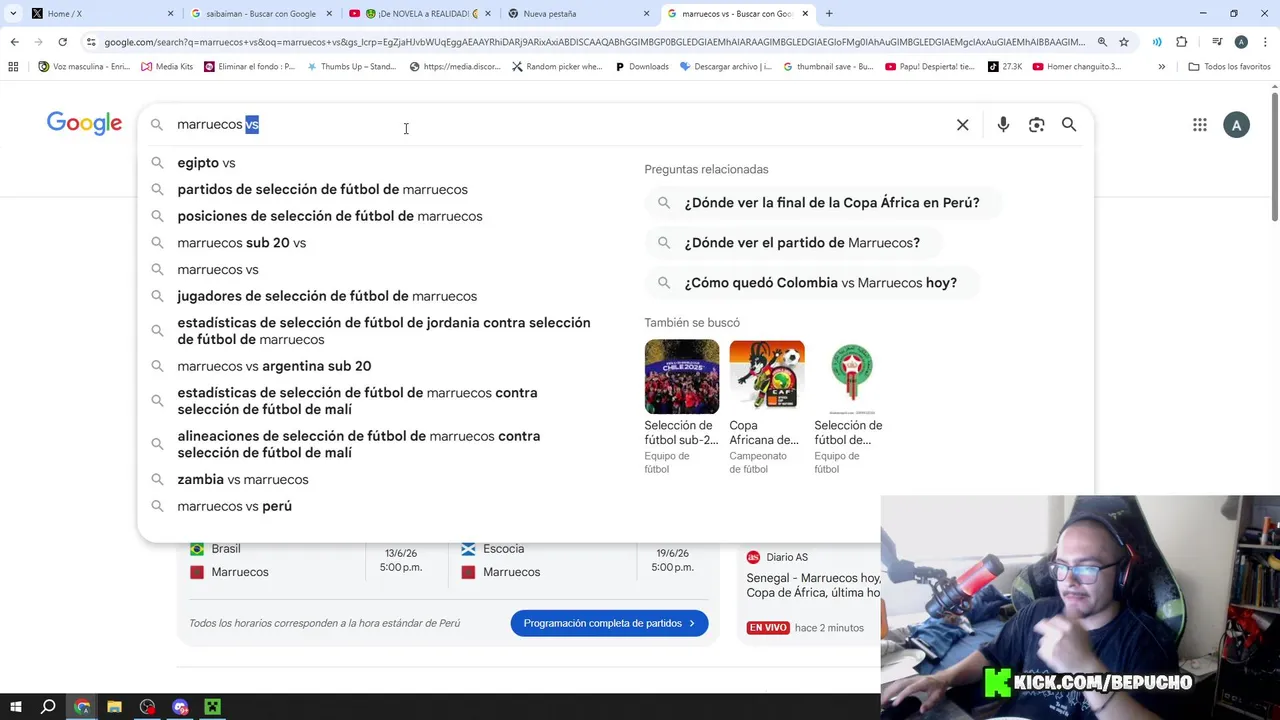Open the tab search dropdown arrow
Viewport: 1280px width, 720px height.
point(12,14)
